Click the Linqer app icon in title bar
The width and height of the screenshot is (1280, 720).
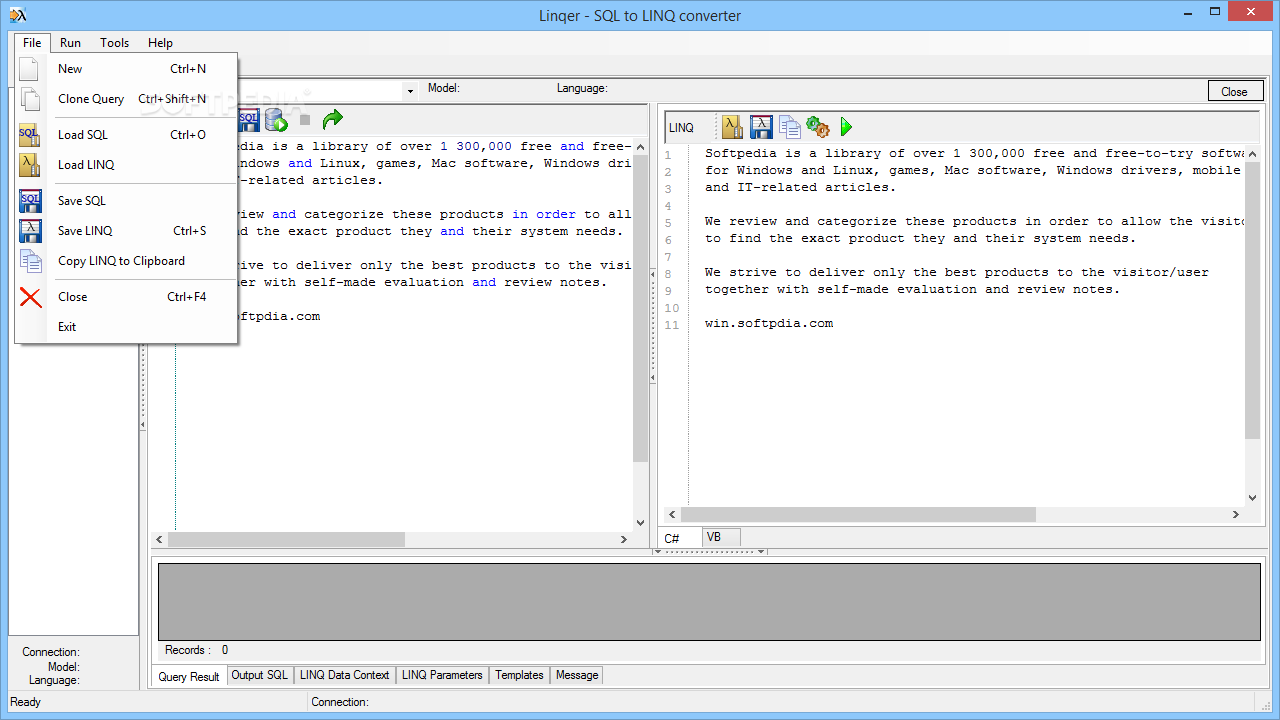[x=17, y=15]
